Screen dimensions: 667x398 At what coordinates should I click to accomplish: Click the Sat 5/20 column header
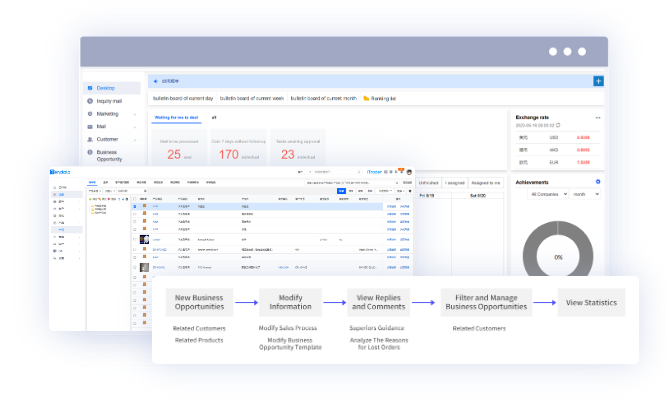click(477, 196)
